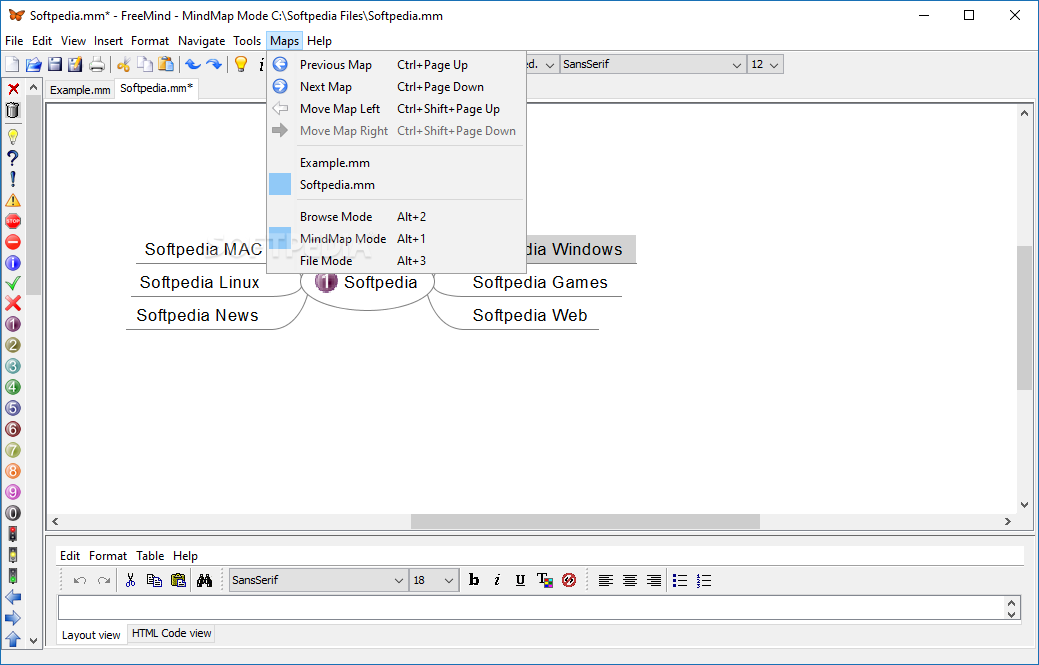
Task: Center-align the note text
Action: point(629,580)
